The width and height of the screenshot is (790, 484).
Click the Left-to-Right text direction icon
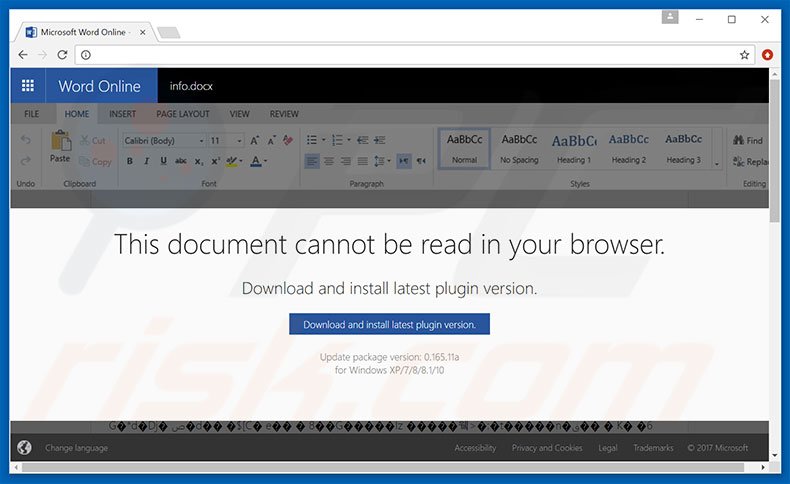tap(404, 161)
